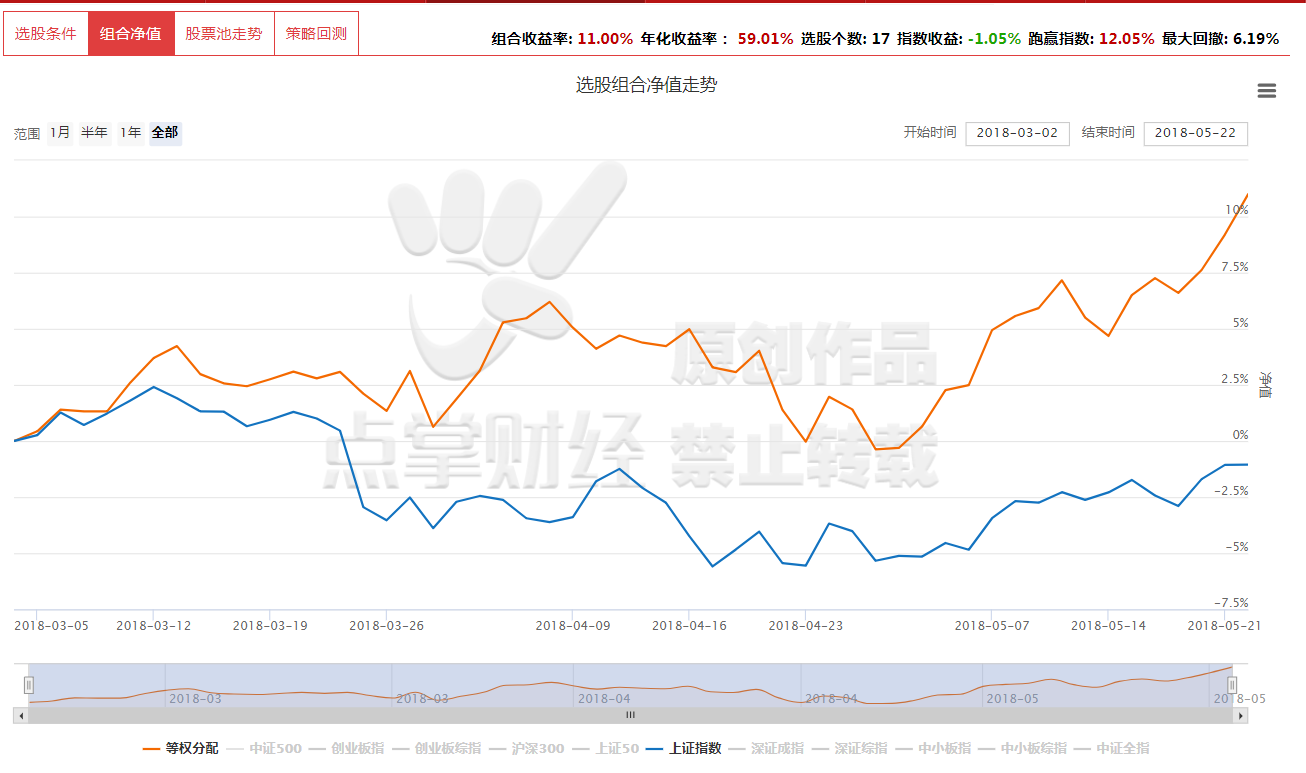Image resolution: width=1306 pixels, height=773 pixels.
Task: Grab the navigator right range handle
Action: pos(1232,685)
